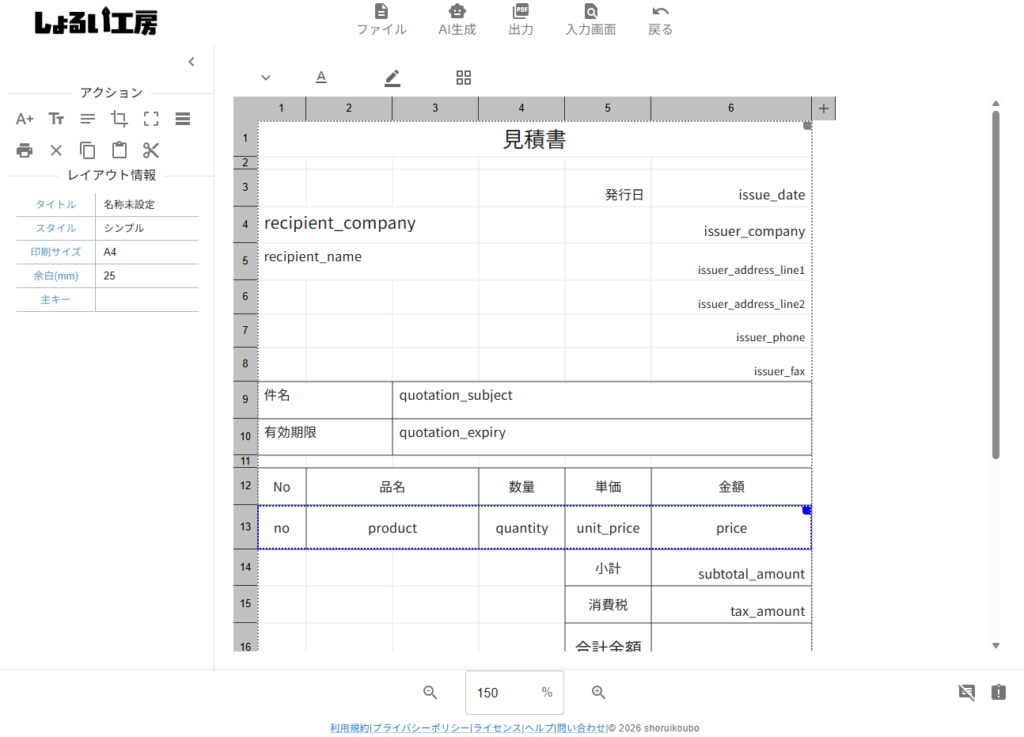Screen dimensions: 1024x737
Task: Click the printer icon
Action: click(25, 151)
